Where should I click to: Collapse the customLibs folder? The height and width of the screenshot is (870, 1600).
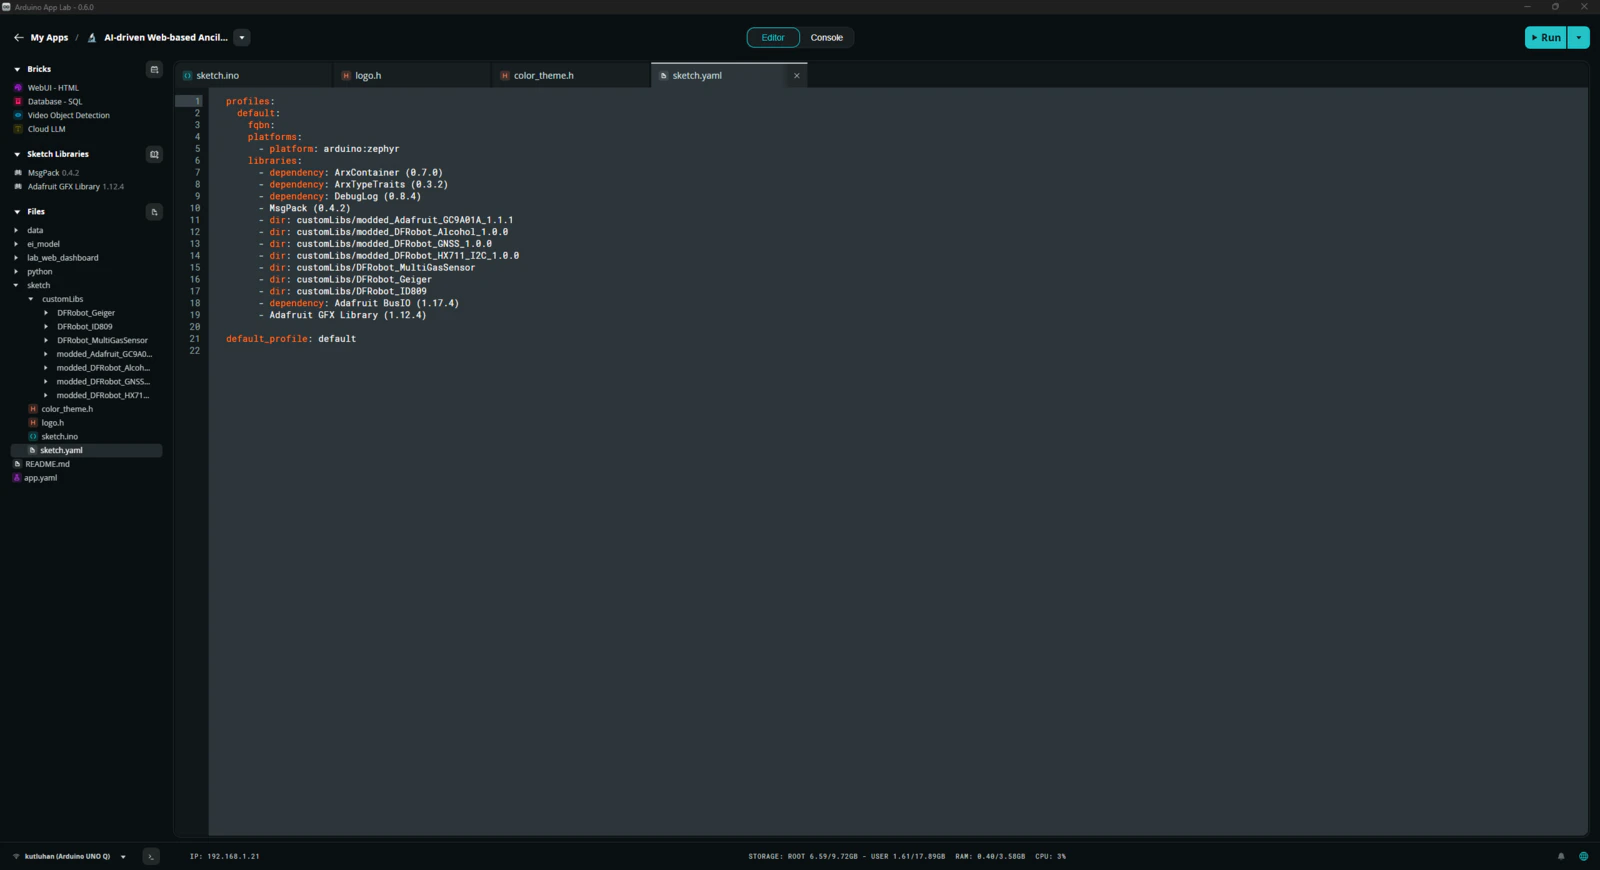[31, 299]
